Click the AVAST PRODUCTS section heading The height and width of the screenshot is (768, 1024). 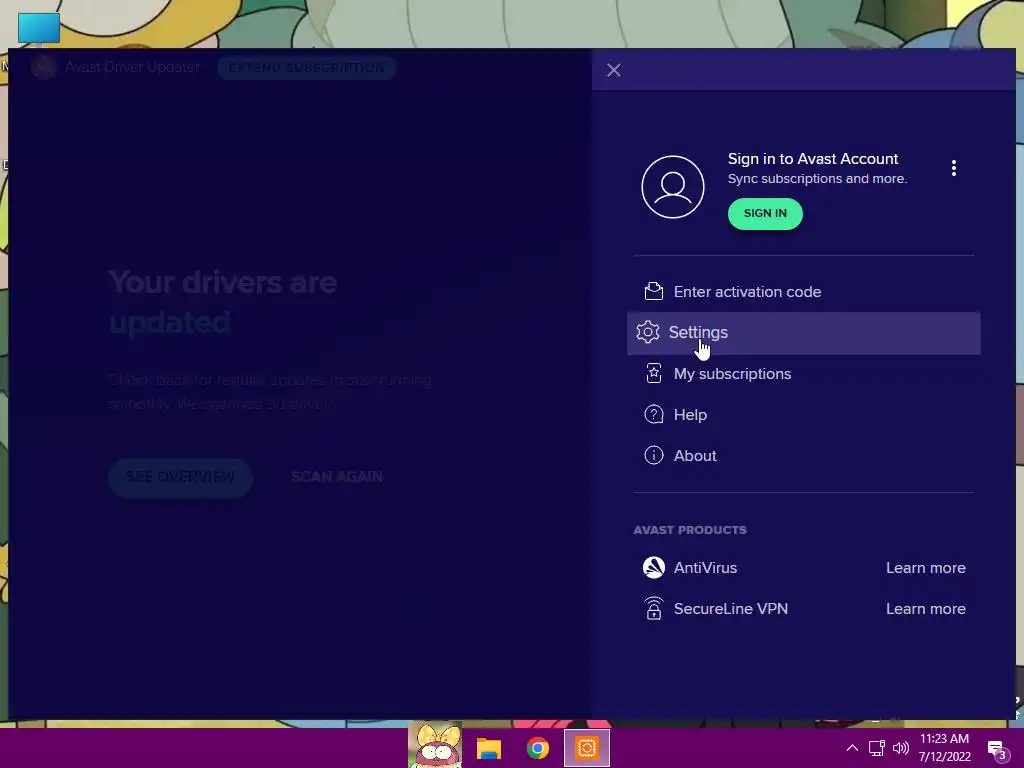point(690,530)
